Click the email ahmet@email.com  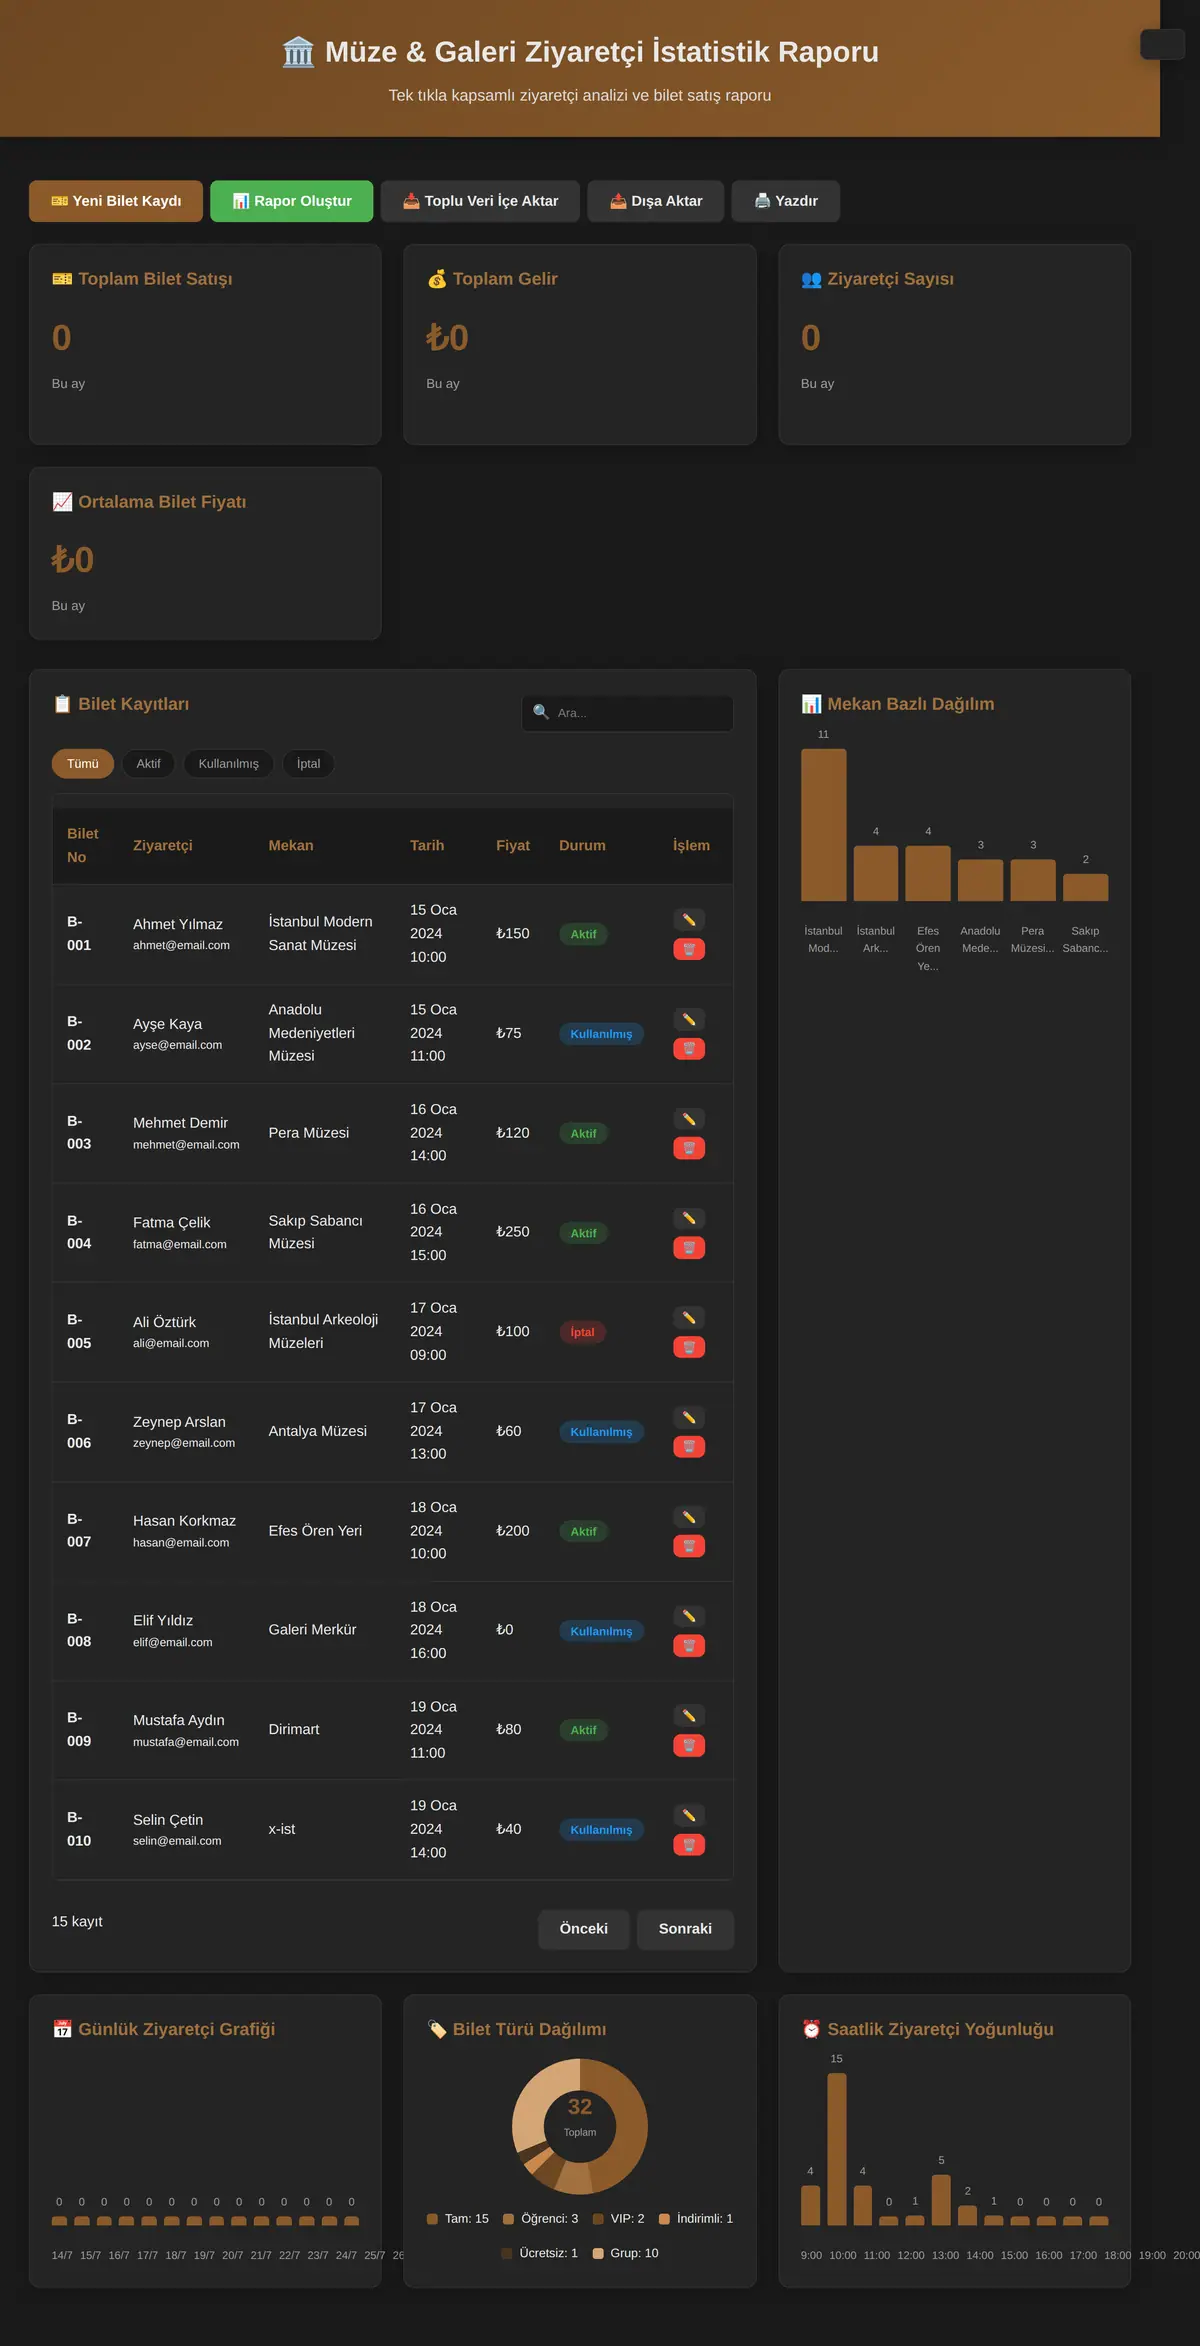click(x=181, y=945)
